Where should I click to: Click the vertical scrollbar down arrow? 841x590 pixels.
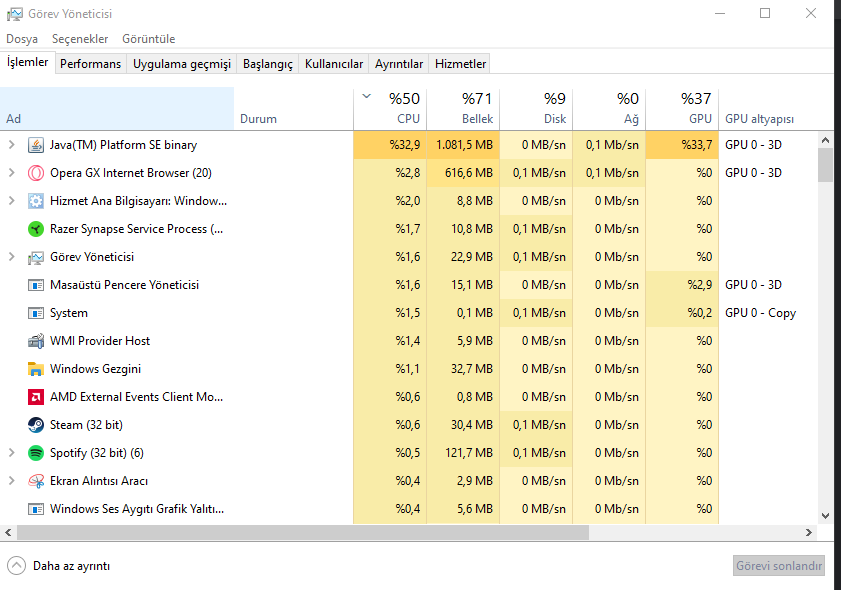(x=825, y=516)
